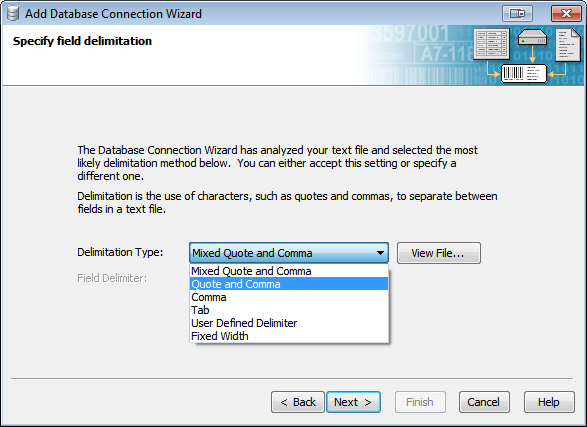Screen dimensions: 587x427
Task: Click the database table icon in banner
Action: 491,44
